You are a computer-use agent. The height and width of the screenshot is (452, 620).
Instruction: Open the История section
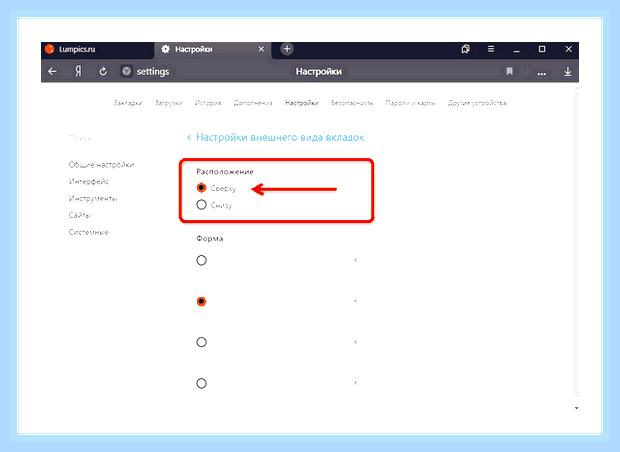(x=208, y=103)
